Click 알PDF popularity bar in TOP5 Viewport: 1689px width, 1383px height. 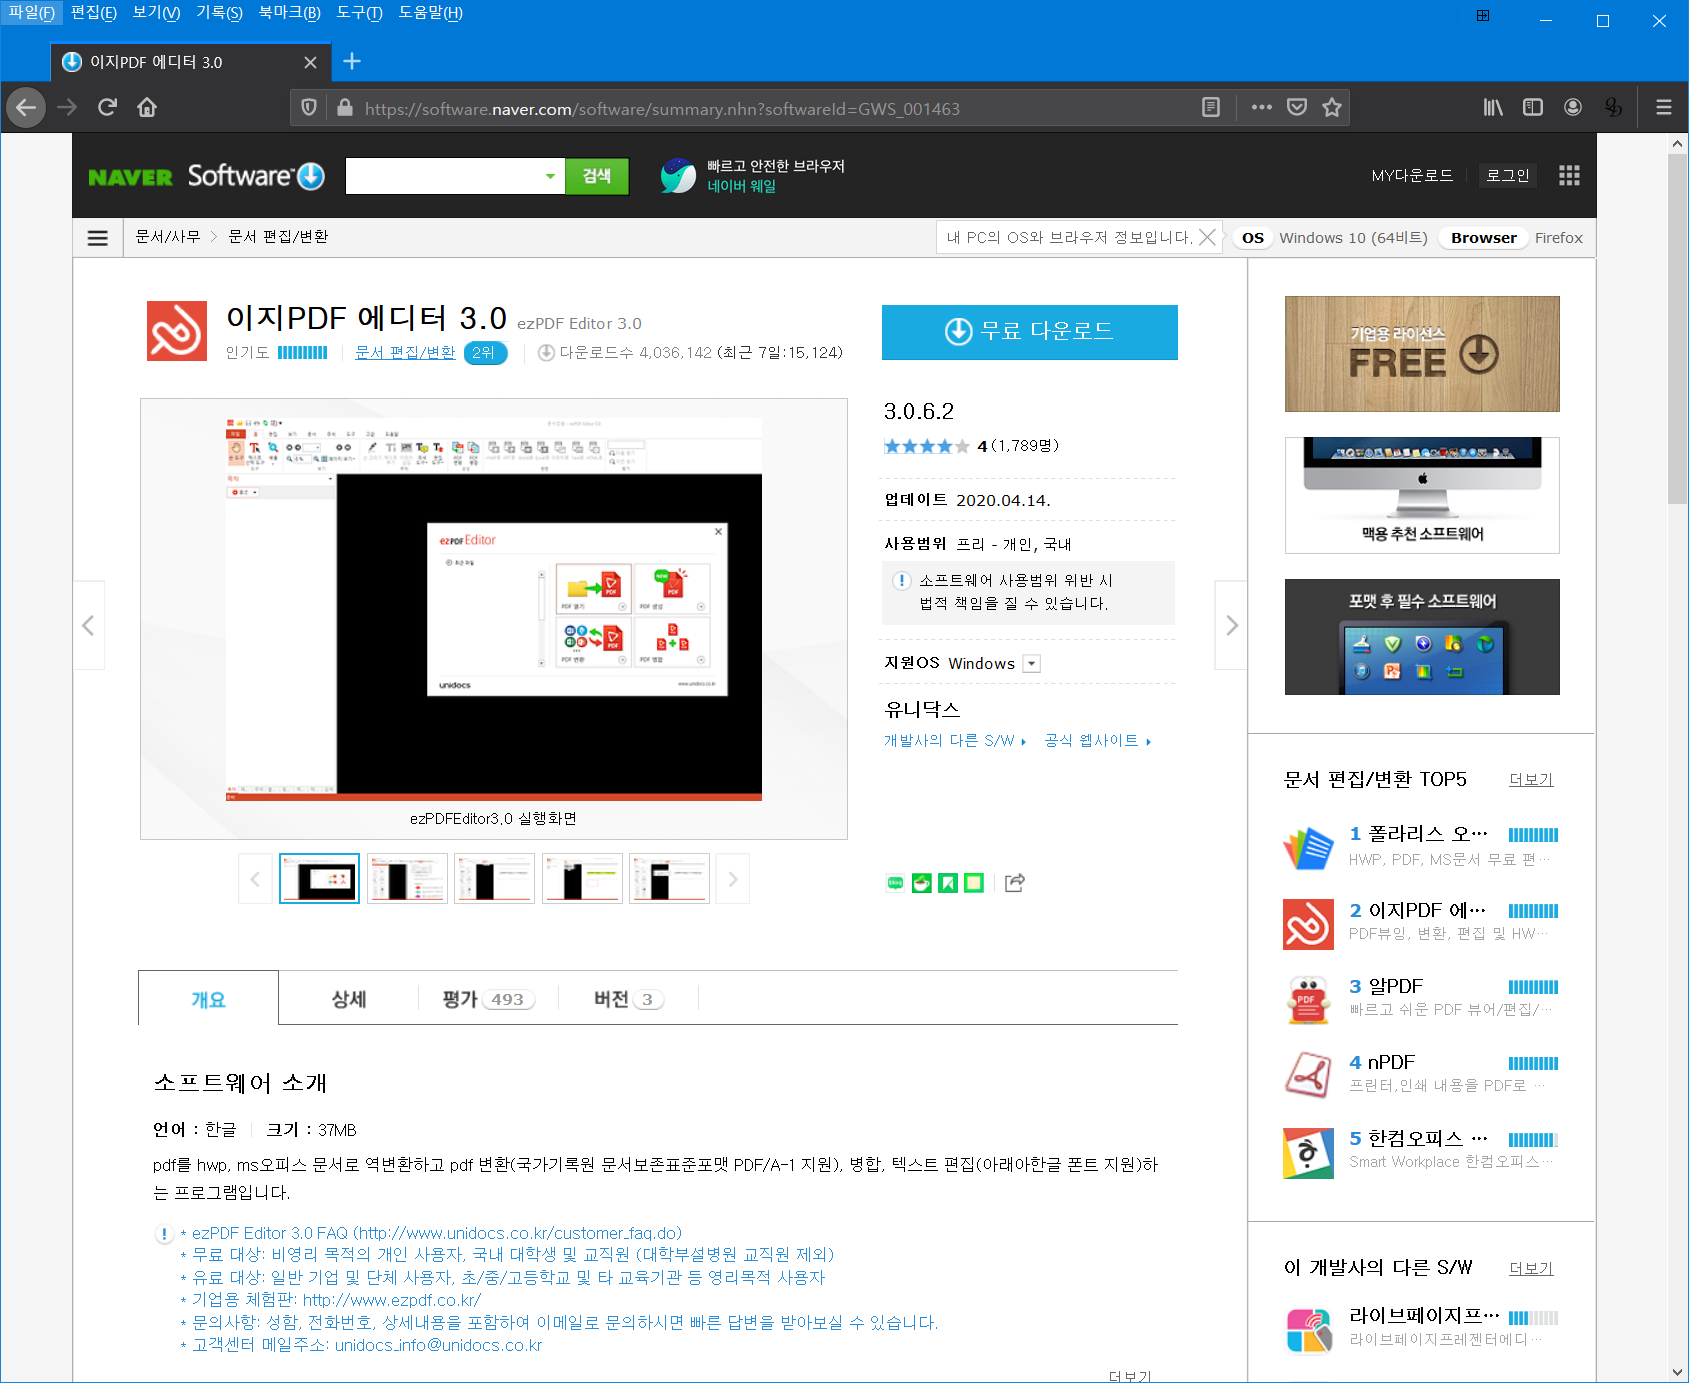pos(1533,987)
